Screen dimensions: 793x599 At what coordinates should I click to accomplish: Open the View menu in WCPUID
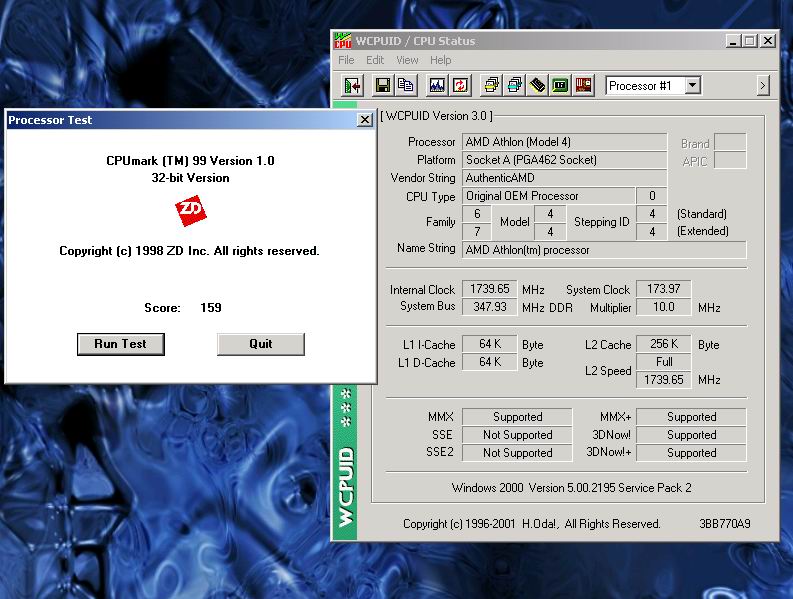pyautogui.click(x=407, y=60)
